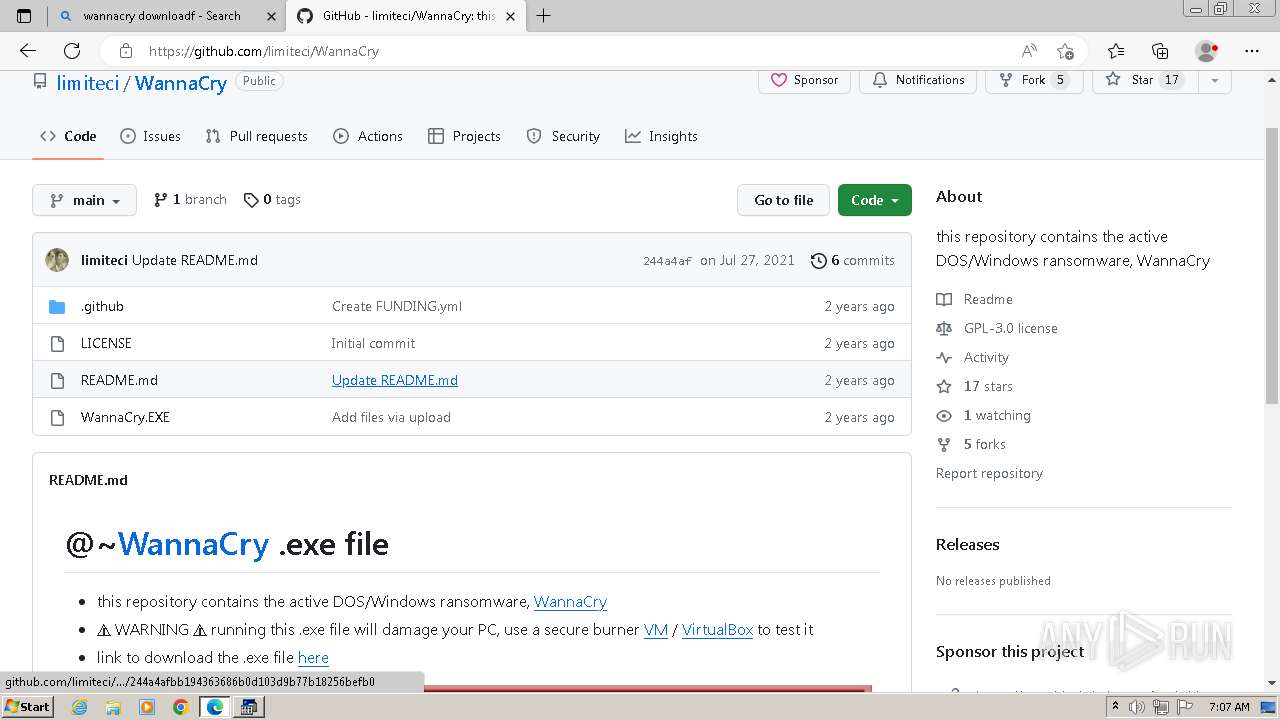The width and height of the screenshot is (1280, 720).
Task: Open GPL-3.0 license link
Action: click(x=997, y=328)
